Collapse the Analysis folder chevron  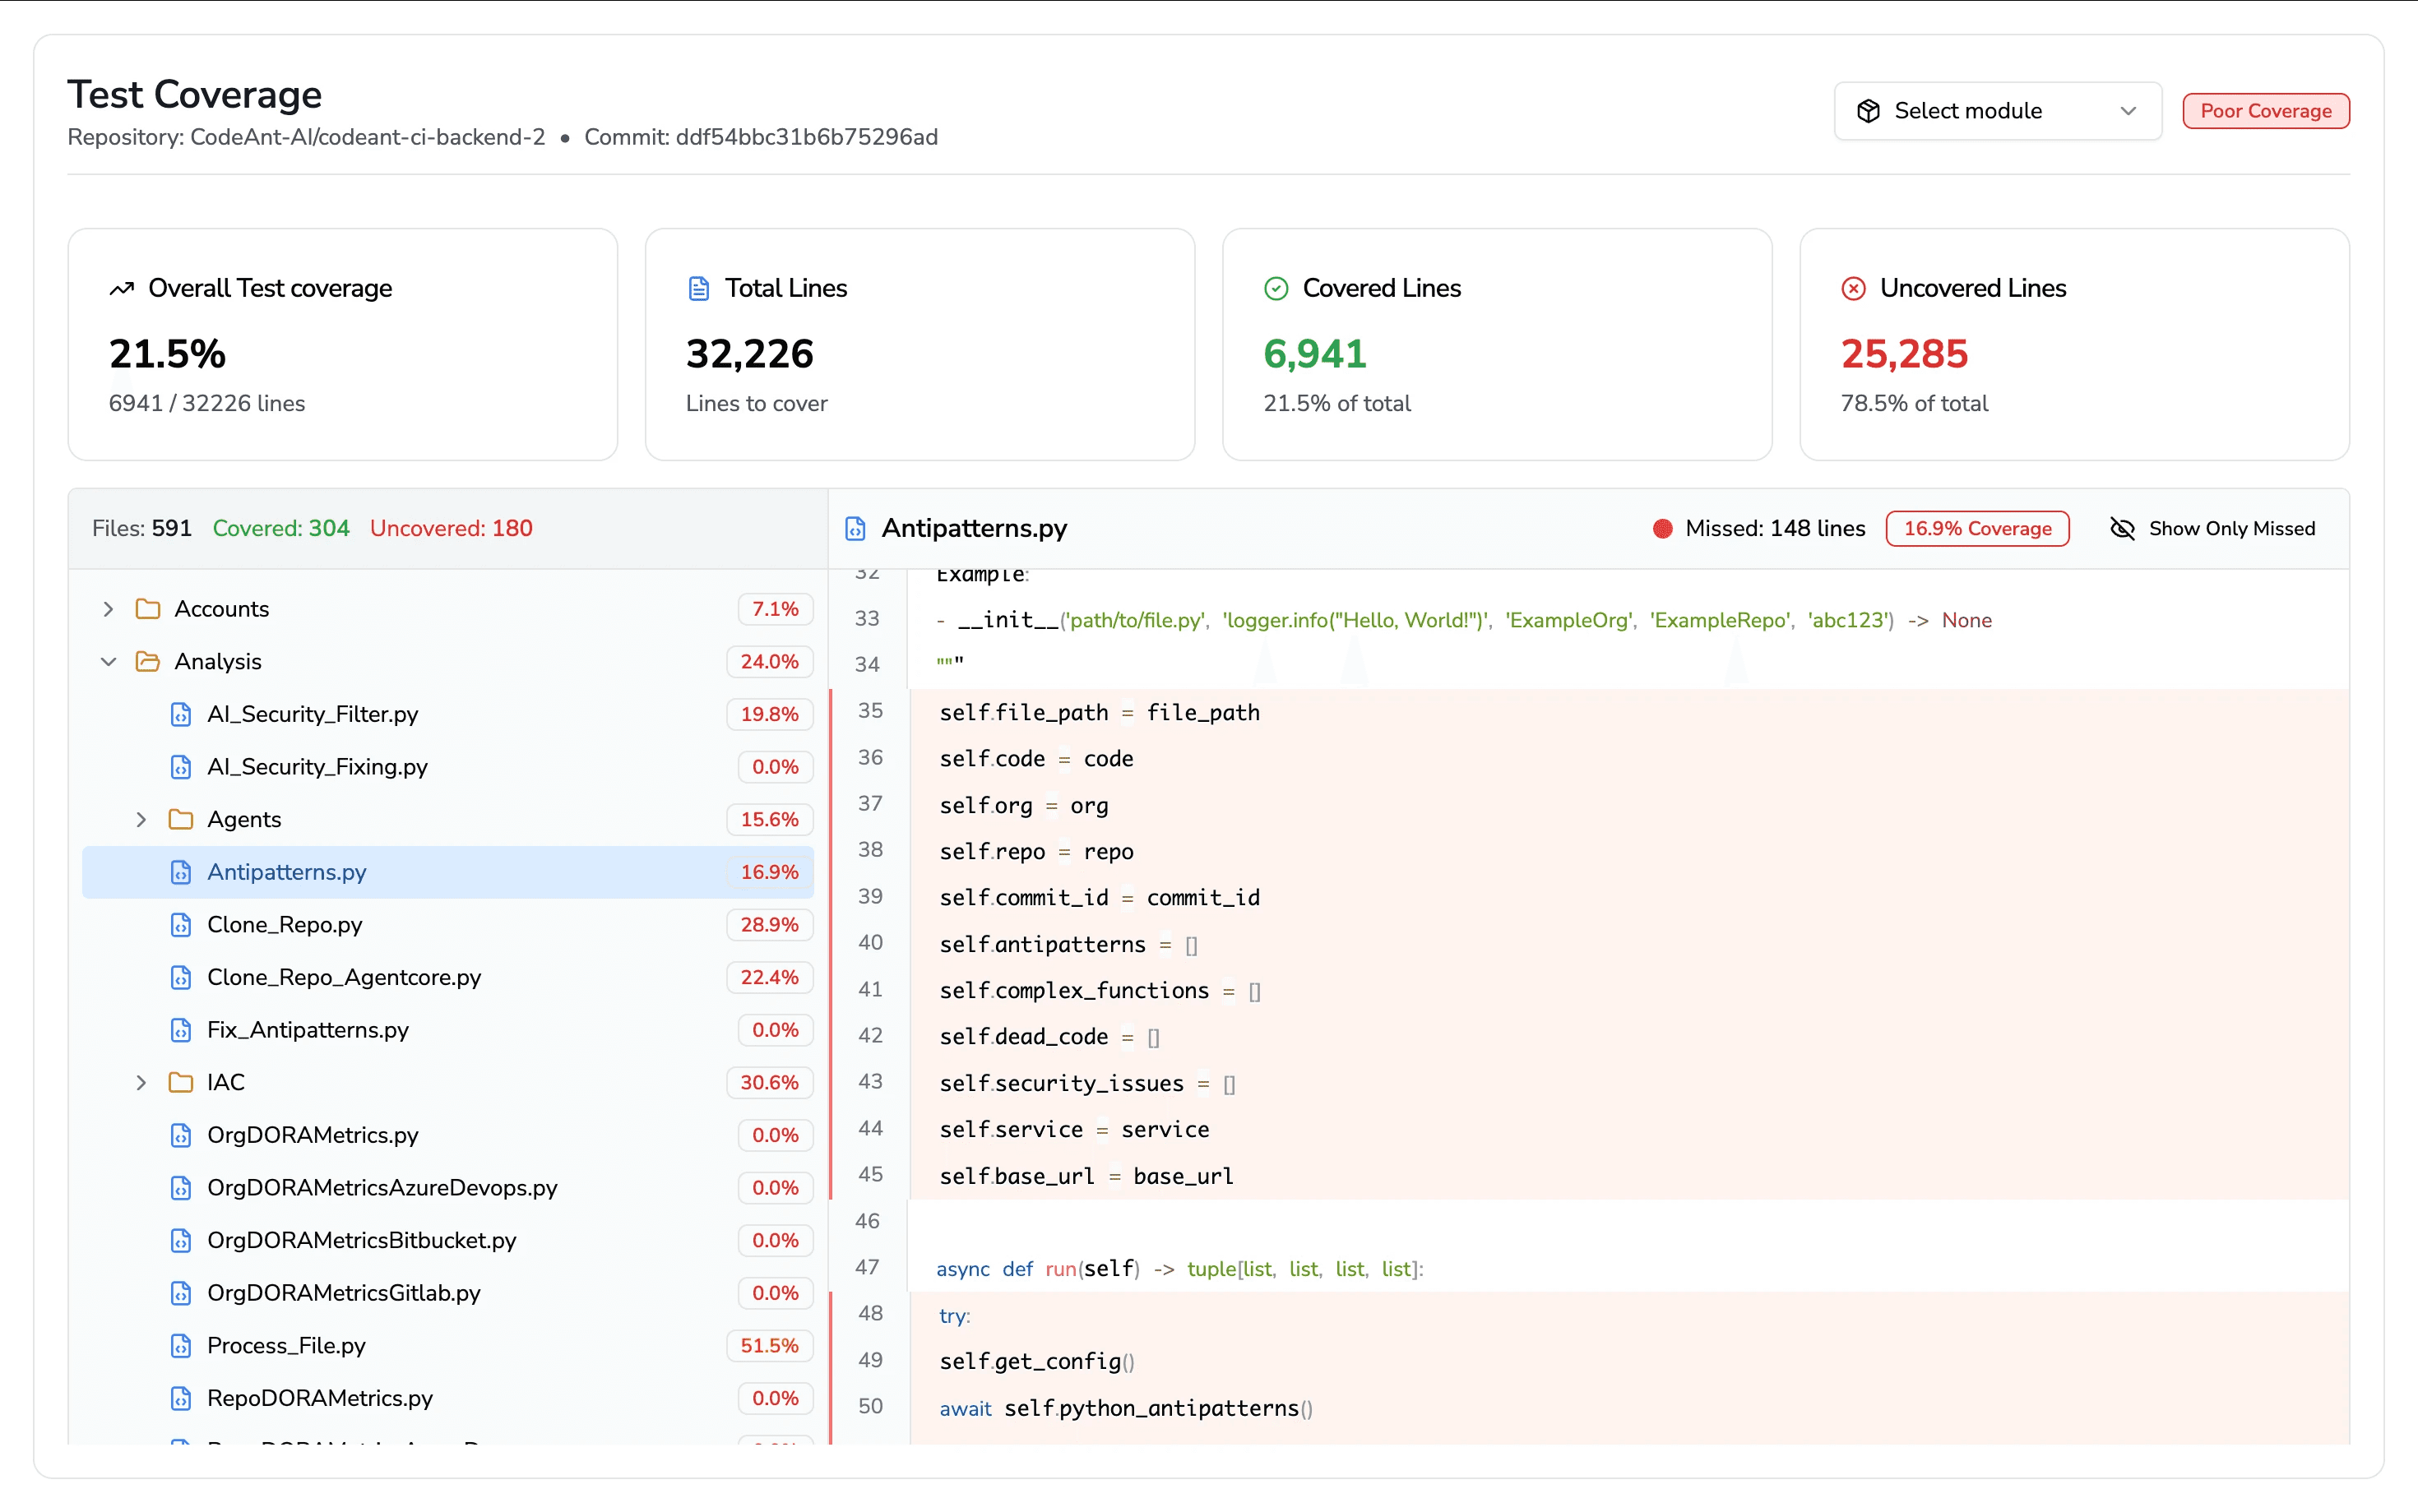[108, 662]
